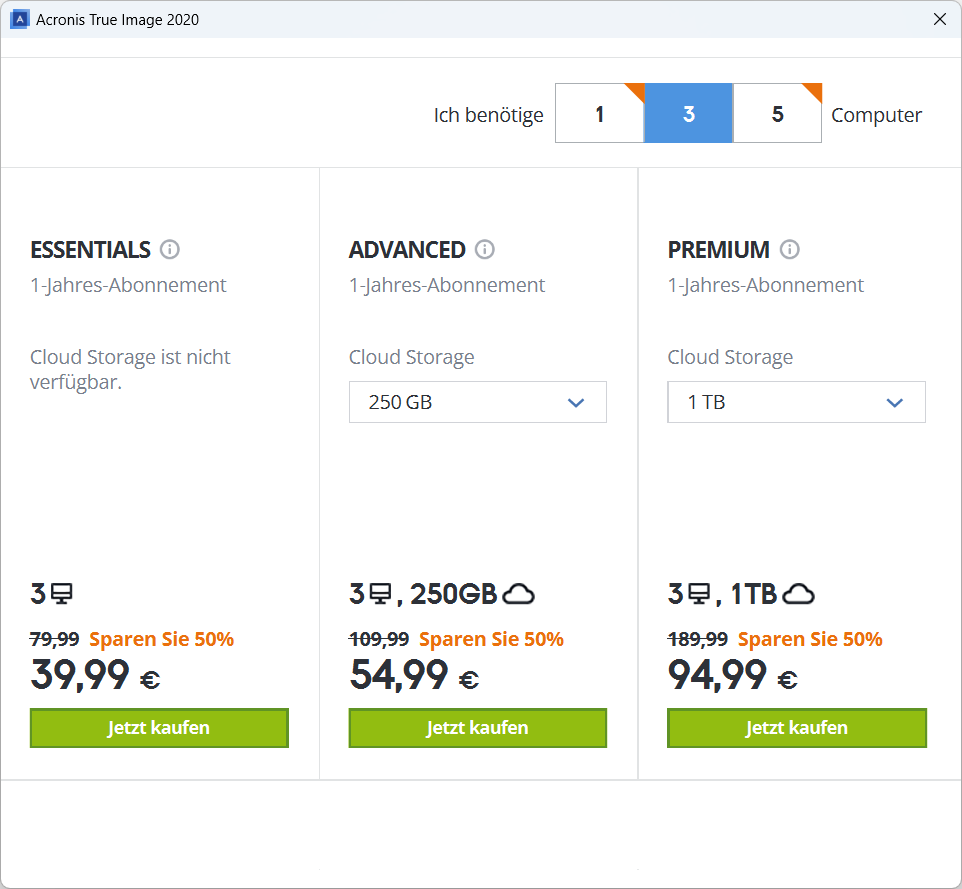The width and height of the screenshot is (962, 889).
Task: Click the info icon next to PREMIUM
Action: click(x=790, y=249)
